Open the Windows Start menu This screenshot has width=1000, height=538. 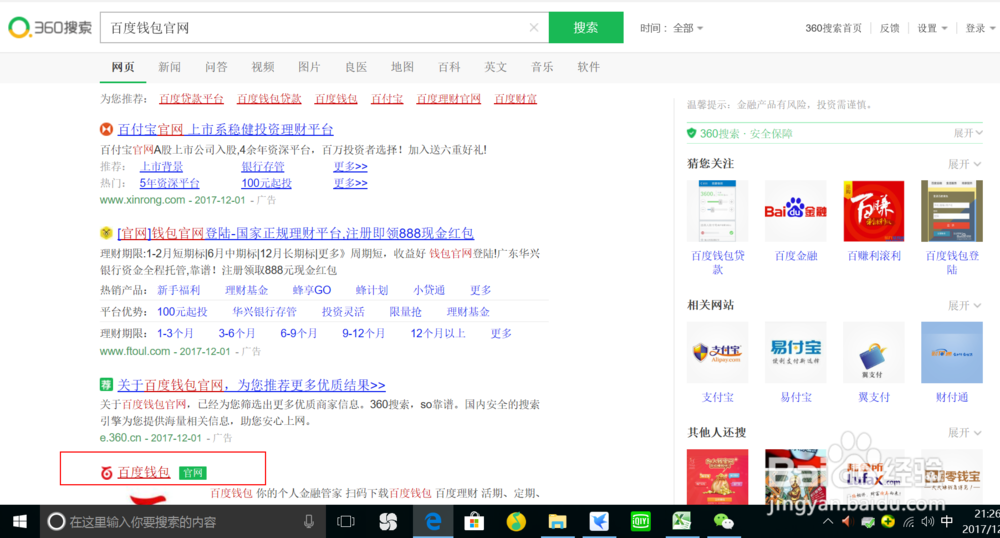20,521
